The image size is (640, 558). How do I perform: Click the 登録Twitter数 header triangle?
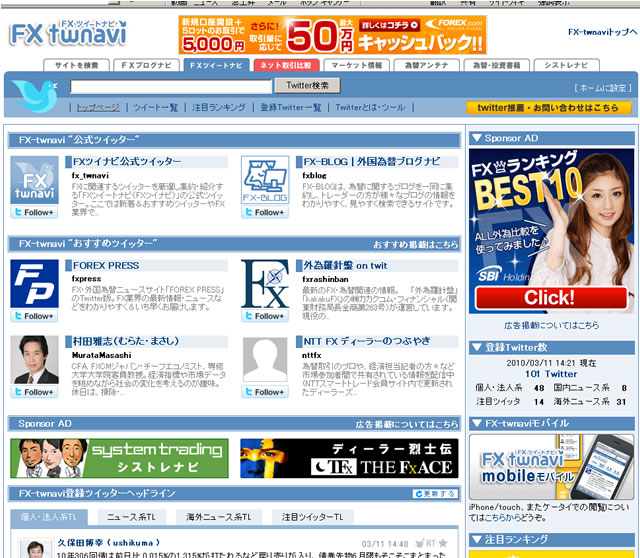[x=476, y=347]
